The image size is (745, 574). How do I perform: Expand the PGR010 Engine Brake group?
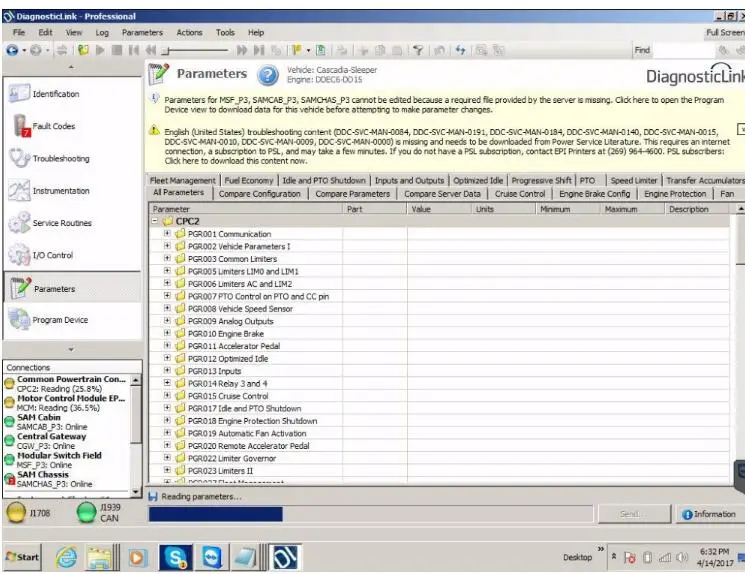167,334
